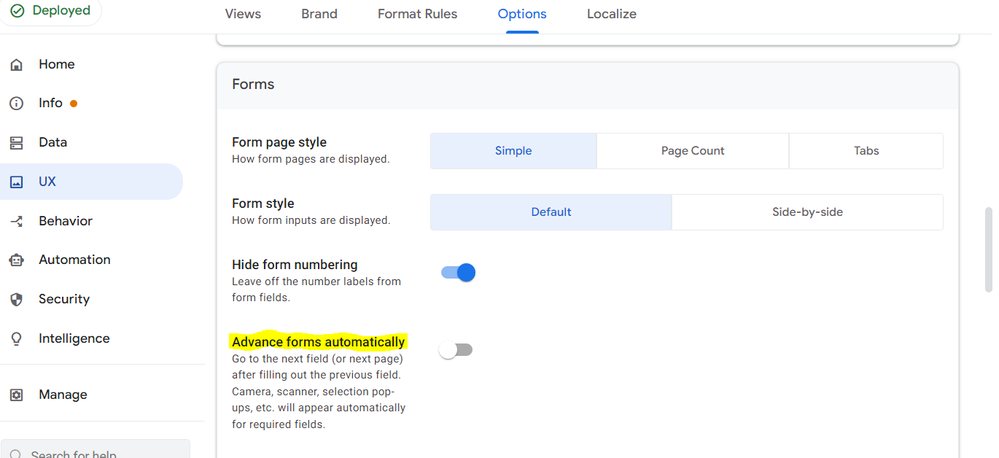
Task: Enable Advance forms automatically toggle
Action: 456,350
